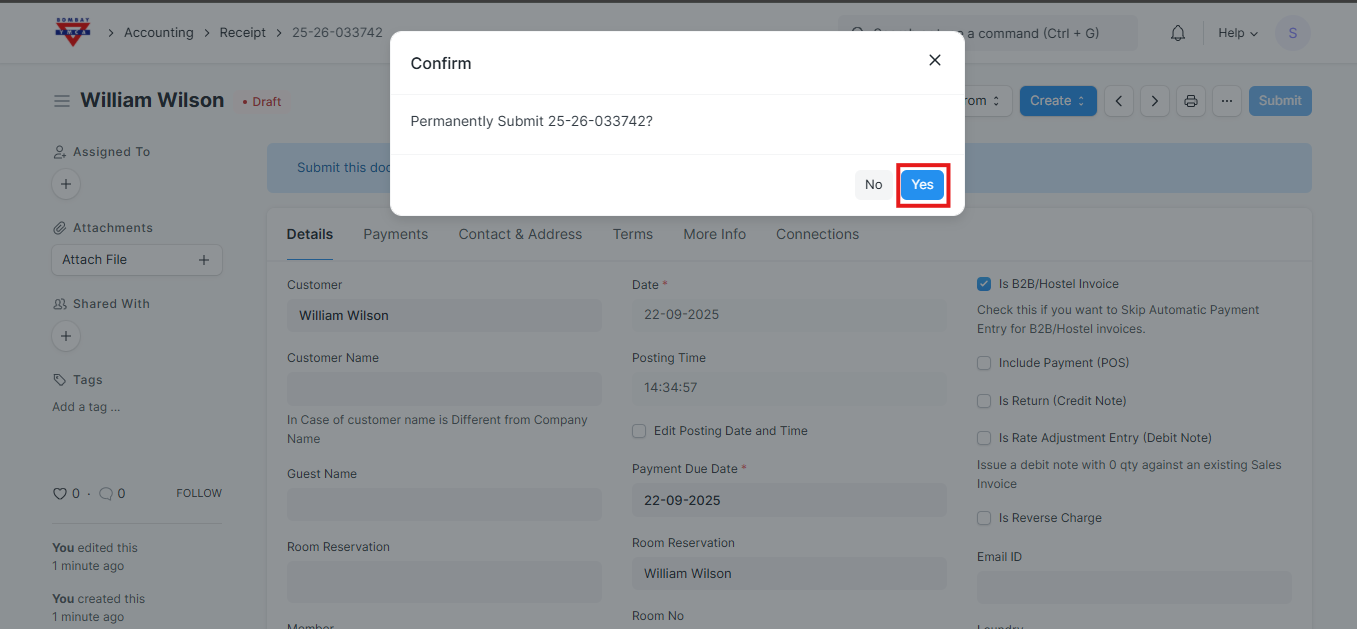Open the Contact & Address tab

tap(520, 234)
